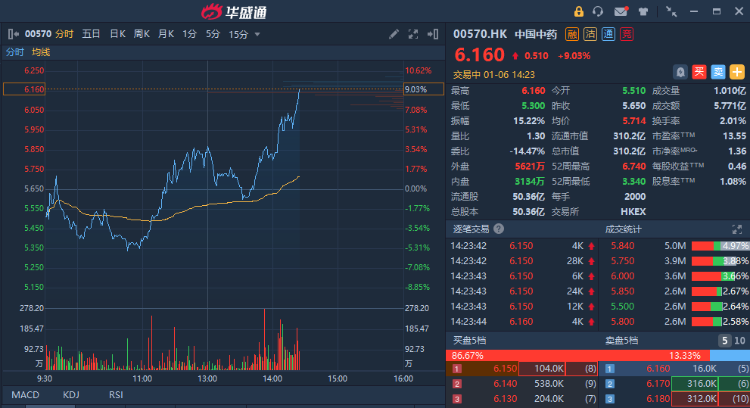Toggle the 均线 average line legend

tap(41, 52)
